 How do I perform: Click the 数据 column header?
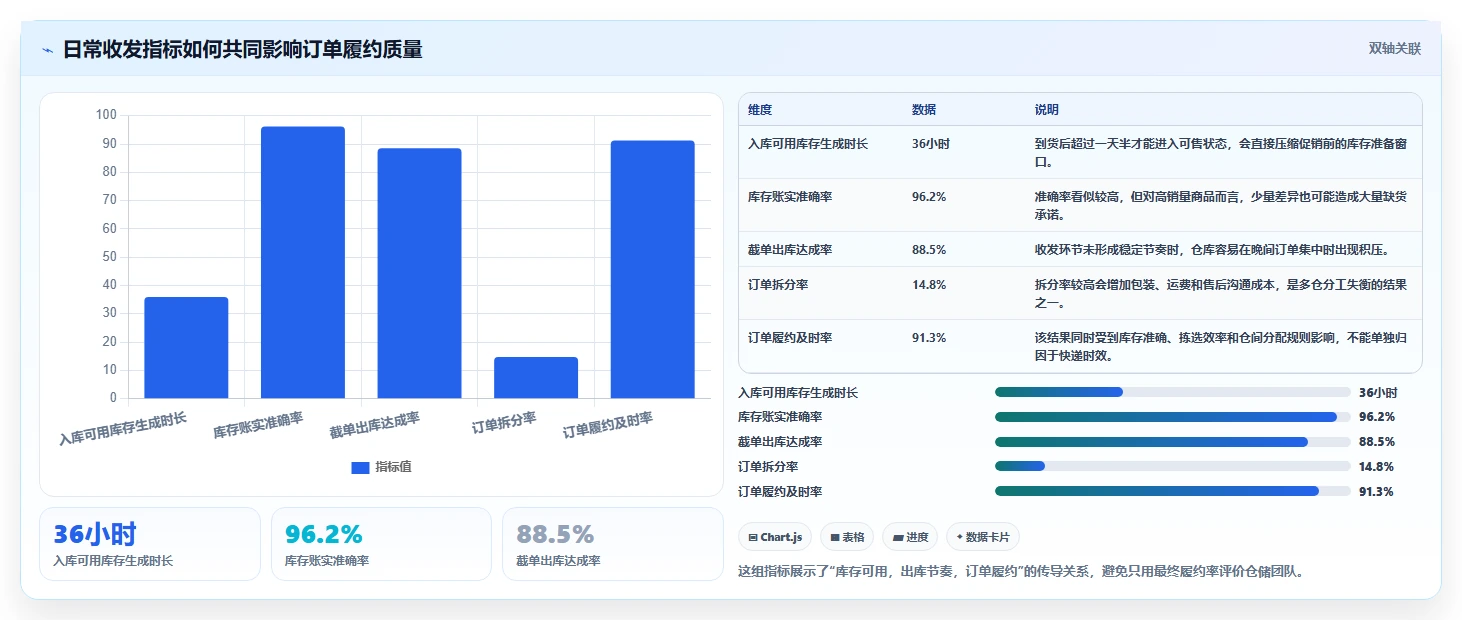point(924,110)
